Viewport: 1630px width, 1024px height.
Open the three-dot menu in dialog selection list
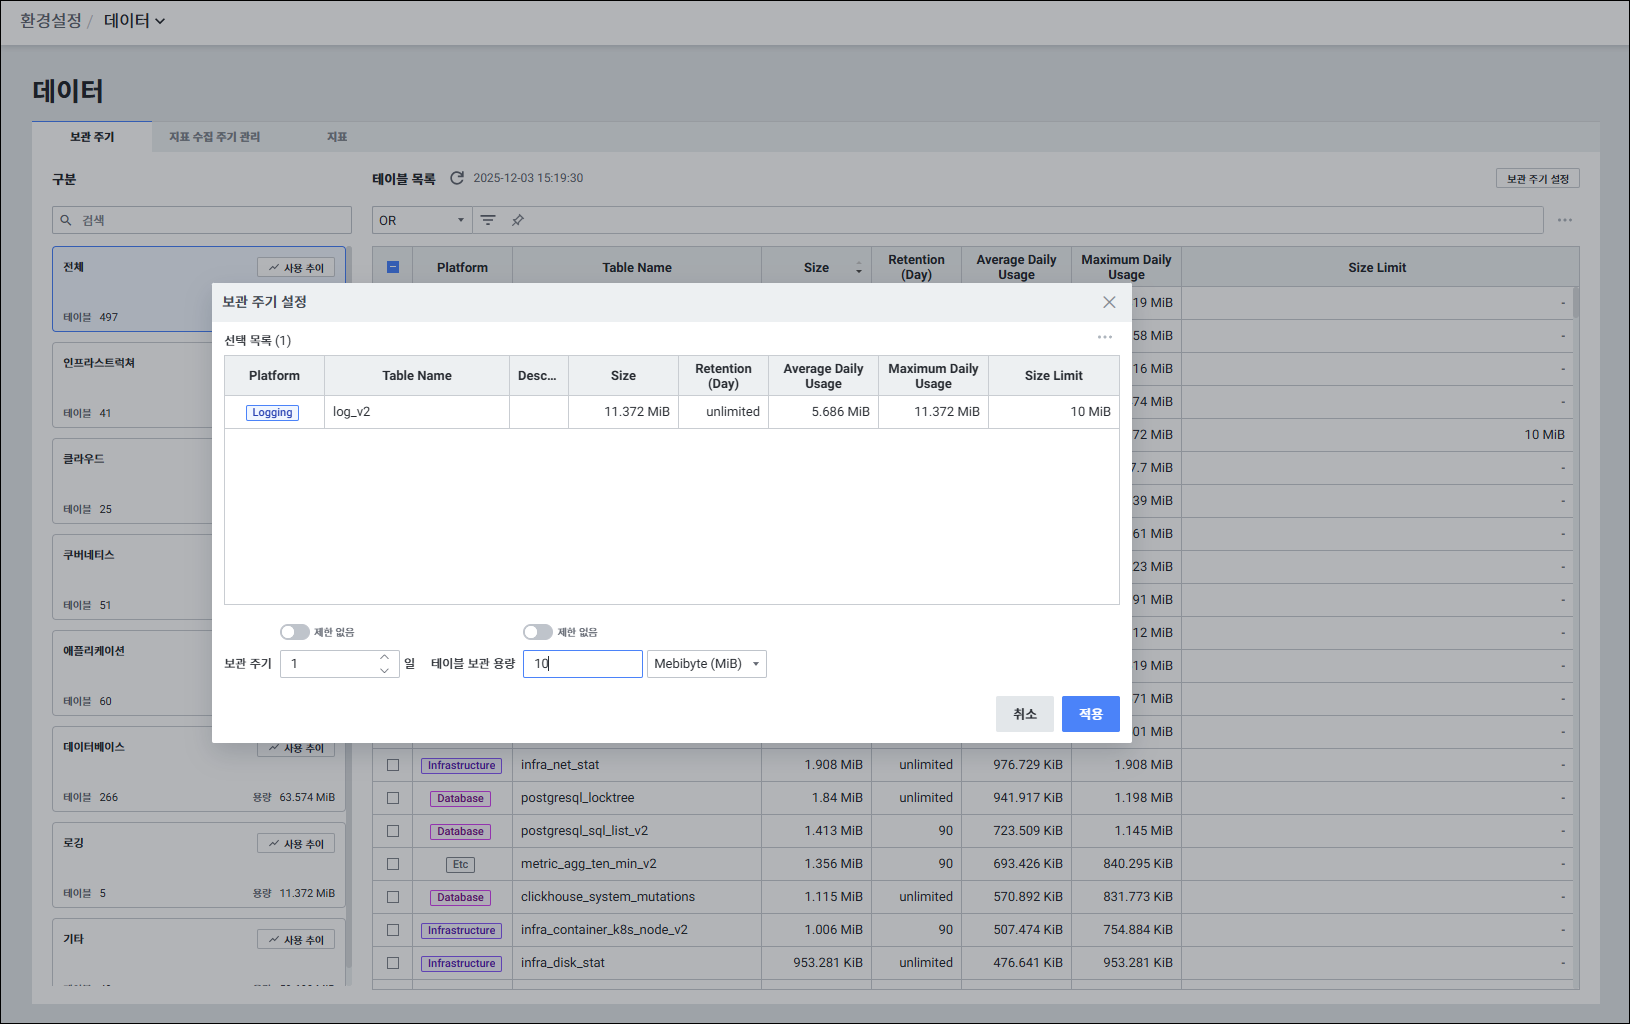click(x=1104, y=338)
